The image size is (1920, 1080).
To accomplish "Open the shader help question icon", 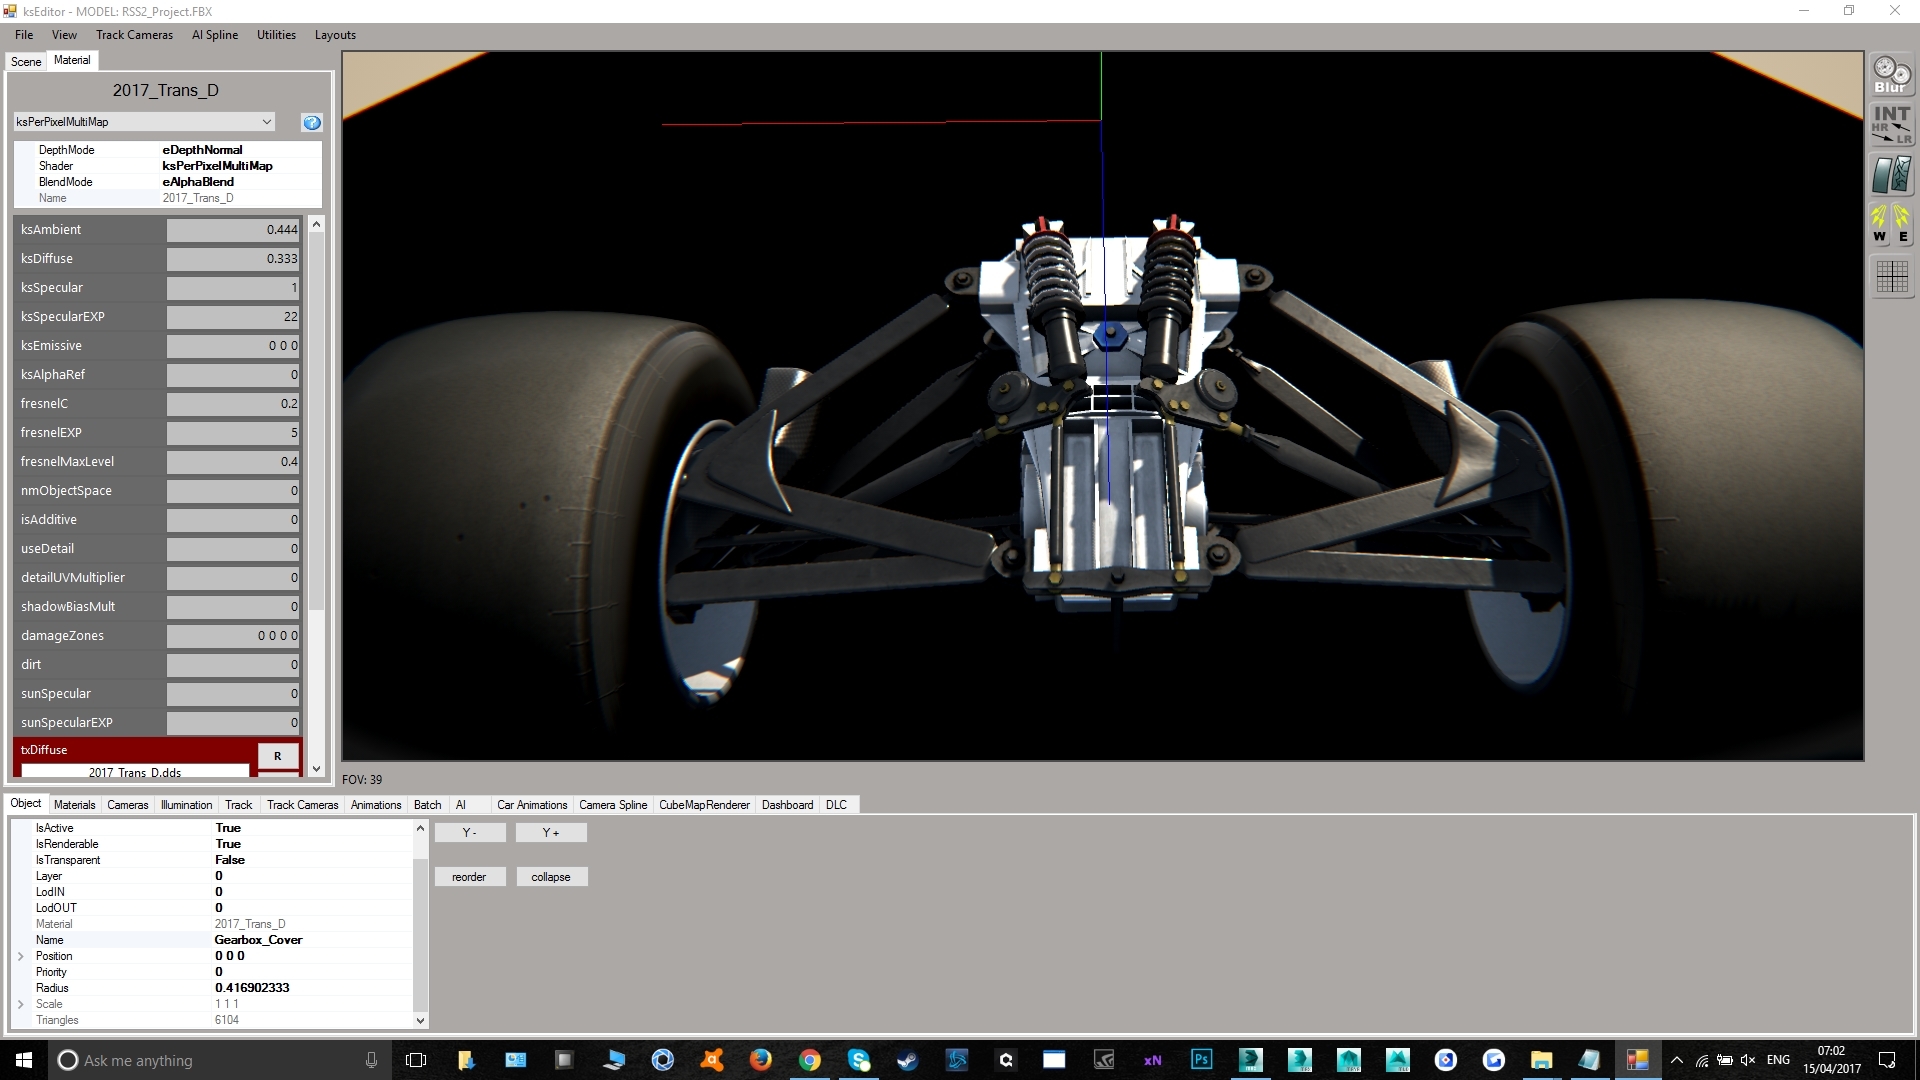I will pyautogui.click(x=312, y=122).
